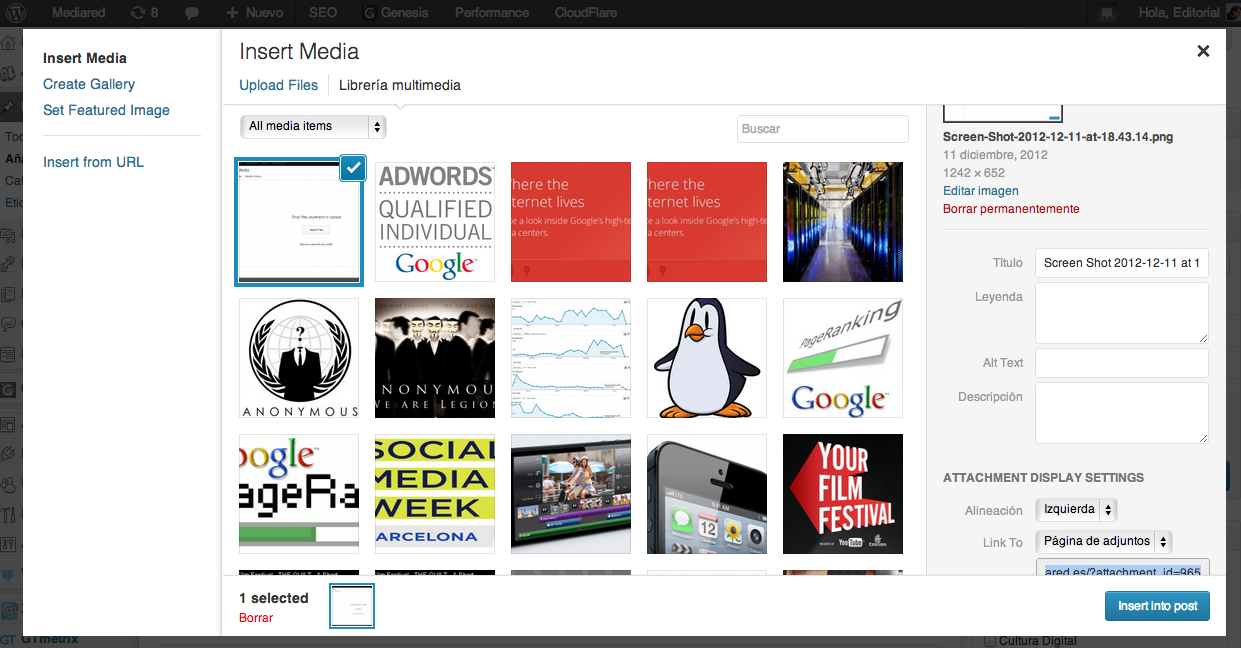
Task: Click into the Título field
Action: 1122,263
